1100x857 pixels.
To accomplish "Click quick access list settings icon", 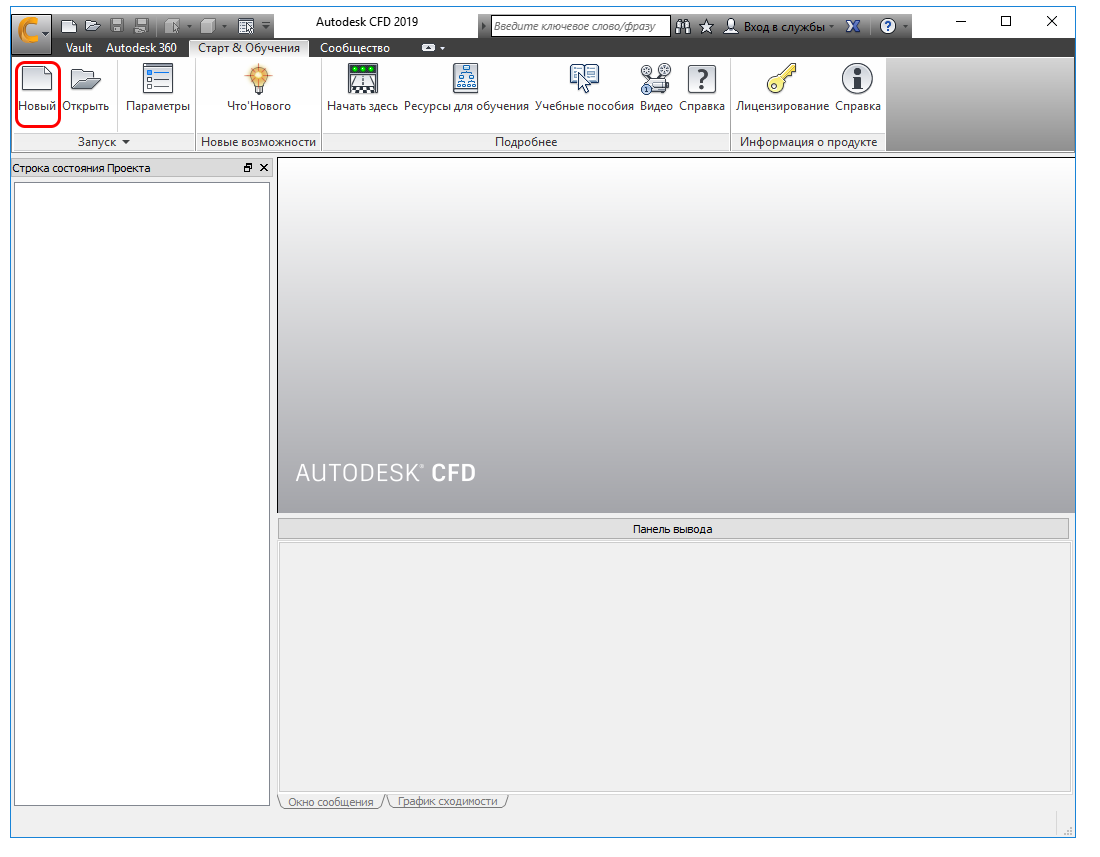I will [x=246, y=27].
